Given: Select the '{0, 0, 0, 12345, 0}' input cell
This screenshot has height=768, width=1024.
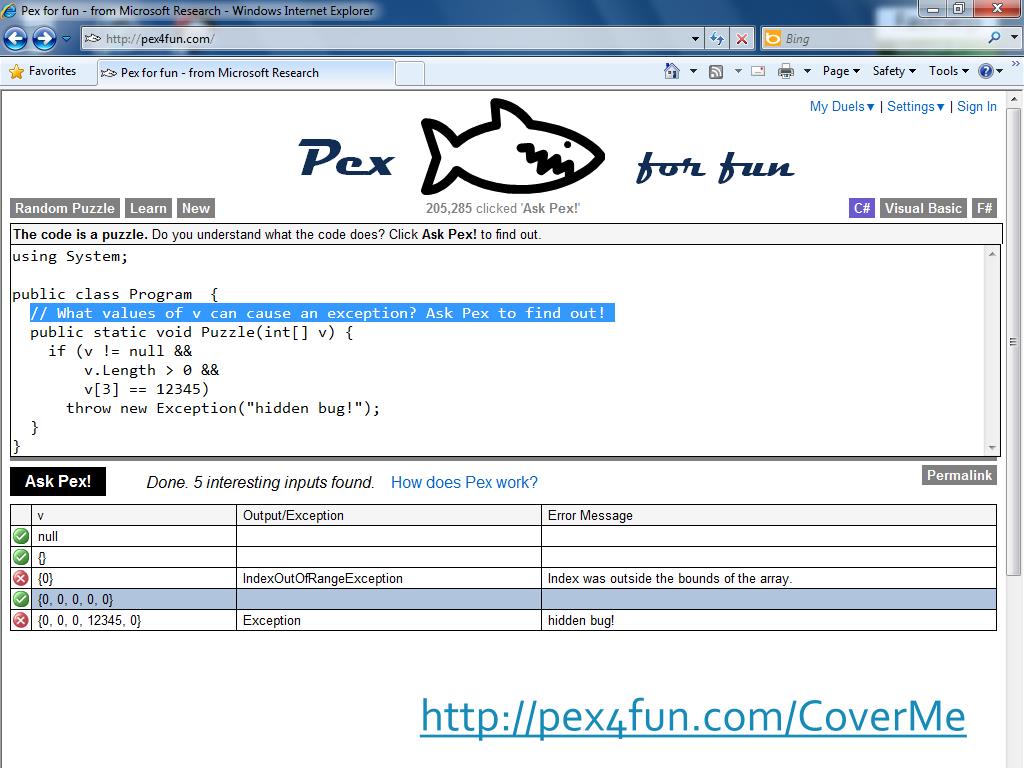Looking at the screenshot, I should 133,620.
